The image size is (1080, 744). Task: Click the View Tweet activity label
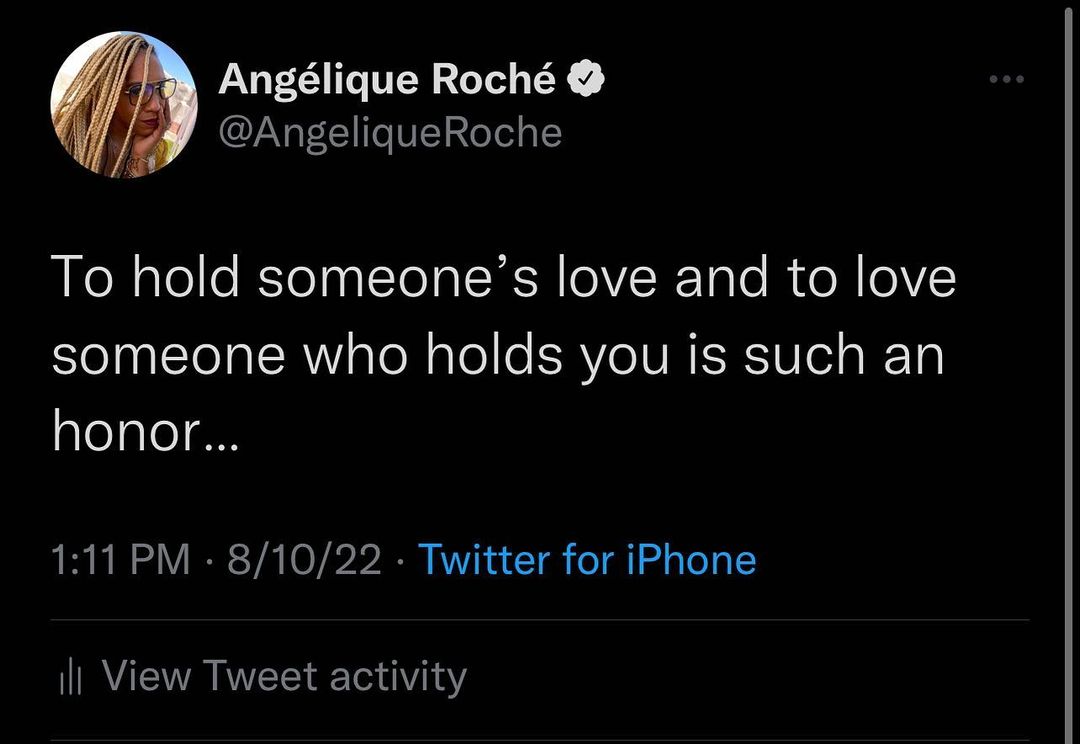(284, 676)
